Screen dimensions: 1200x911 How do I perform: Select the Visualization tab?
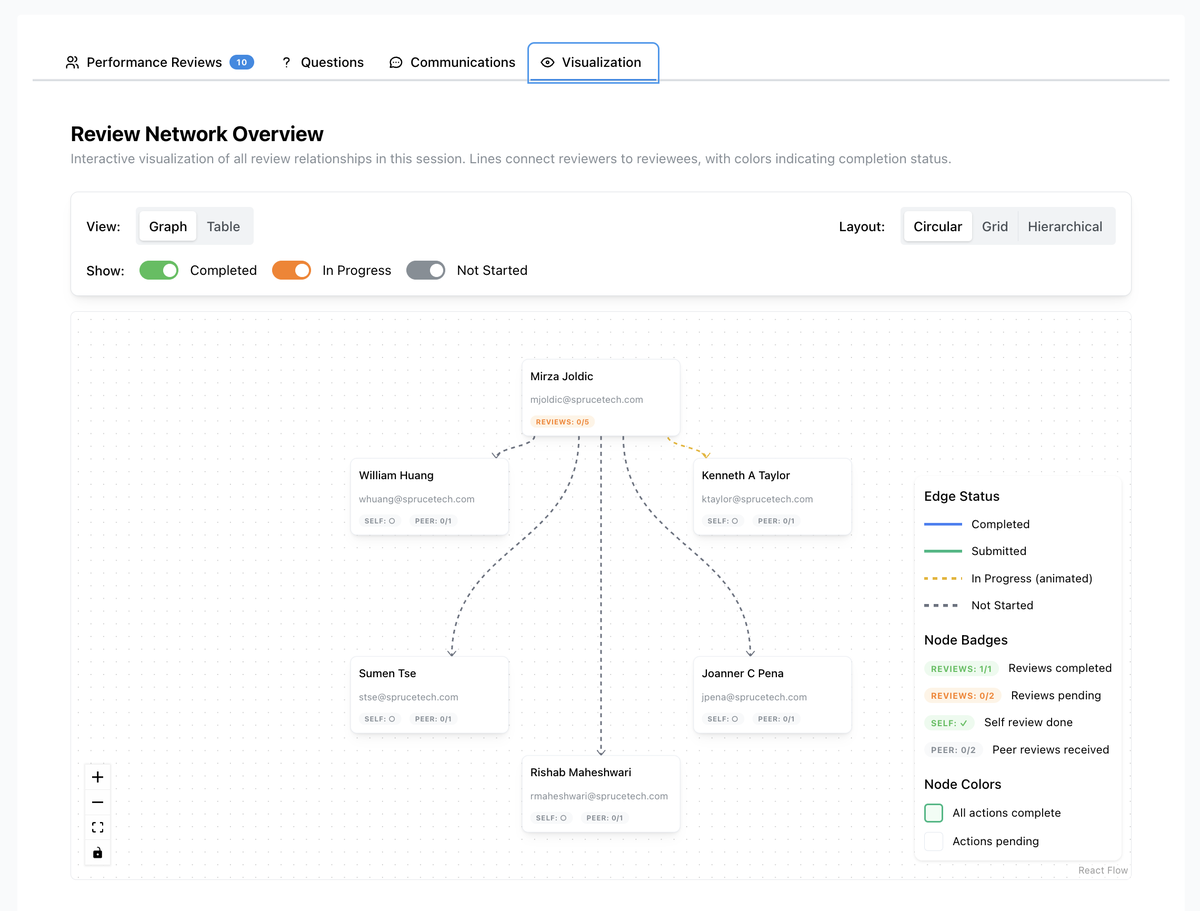[x=593, y=62]
